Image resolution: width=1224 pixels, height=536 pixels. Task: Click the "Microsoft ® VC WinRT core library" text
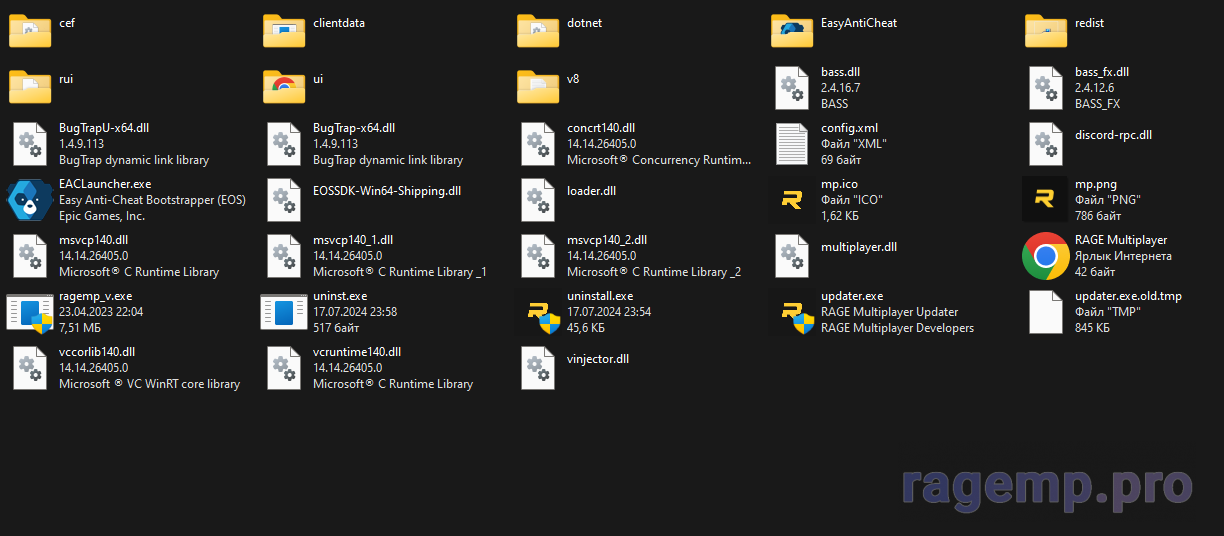click(149, 384)
